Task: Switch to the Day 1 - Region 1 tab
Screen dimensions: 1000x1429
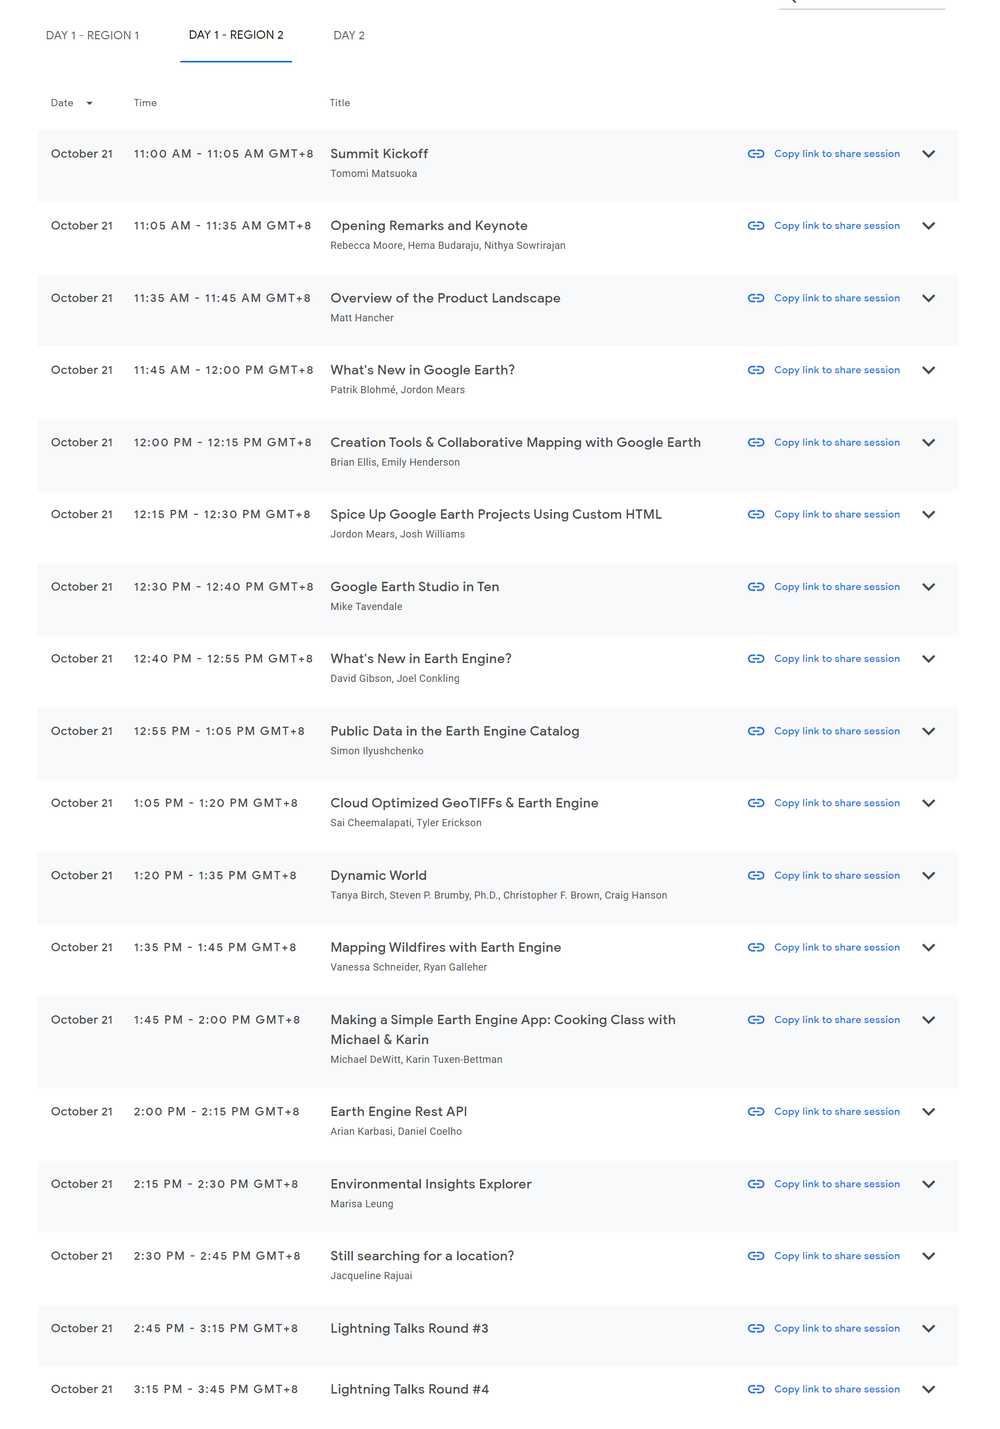Action: tap(92, 35)
